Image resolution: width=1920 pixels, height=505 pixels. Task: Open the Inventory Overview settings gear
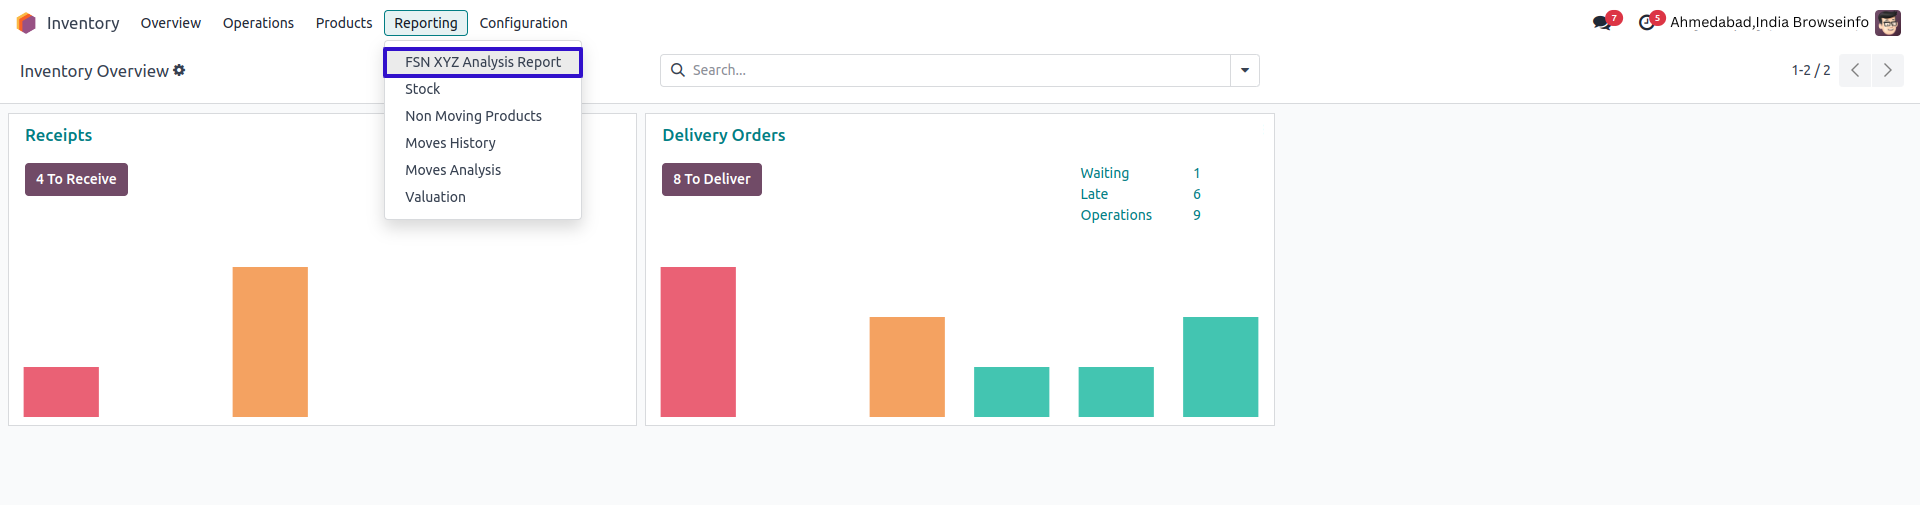point(180,70)
